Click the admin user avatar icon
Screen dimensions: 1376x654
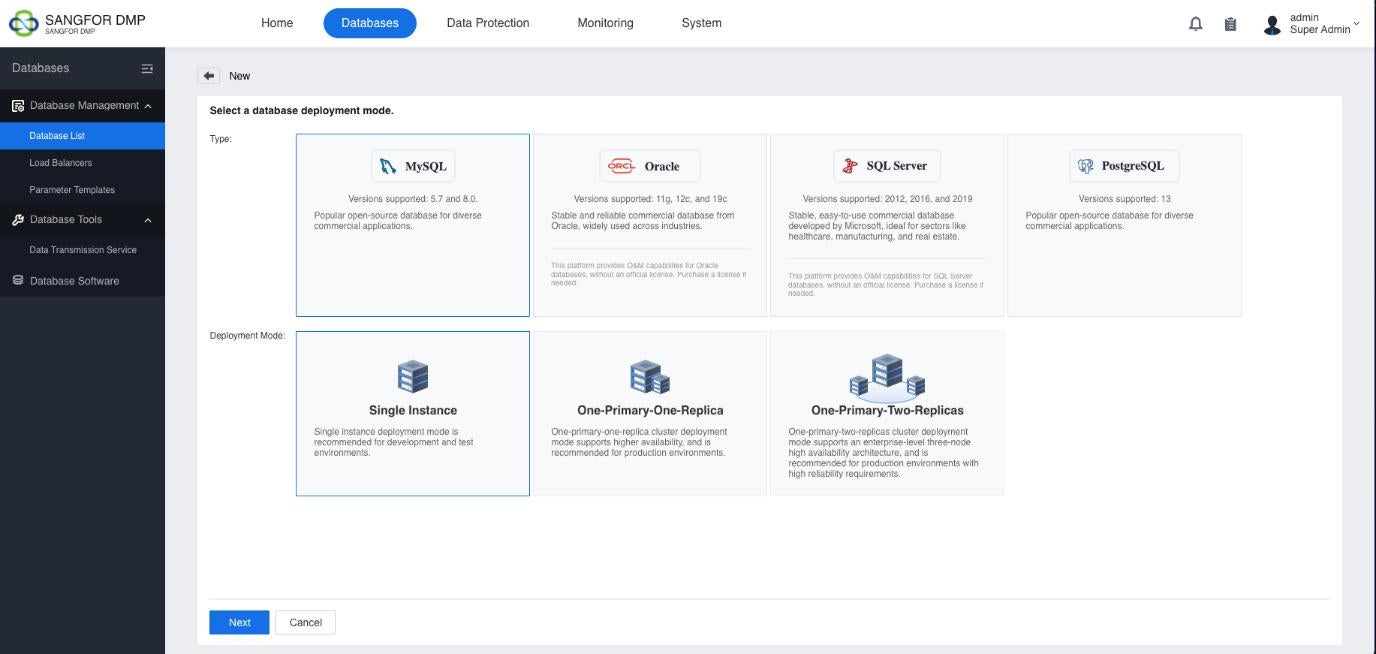(1272, 25)
